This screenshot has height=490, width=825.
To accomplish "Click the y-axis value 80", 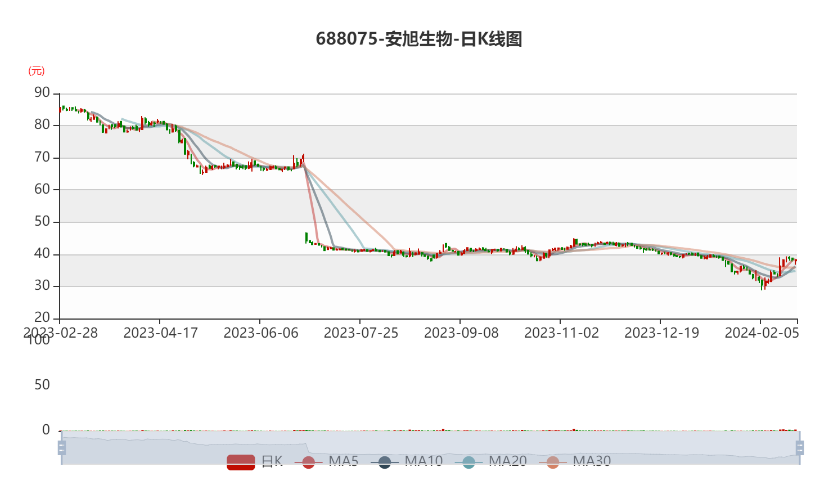I will pyautogui.click(x=42, y=125).
